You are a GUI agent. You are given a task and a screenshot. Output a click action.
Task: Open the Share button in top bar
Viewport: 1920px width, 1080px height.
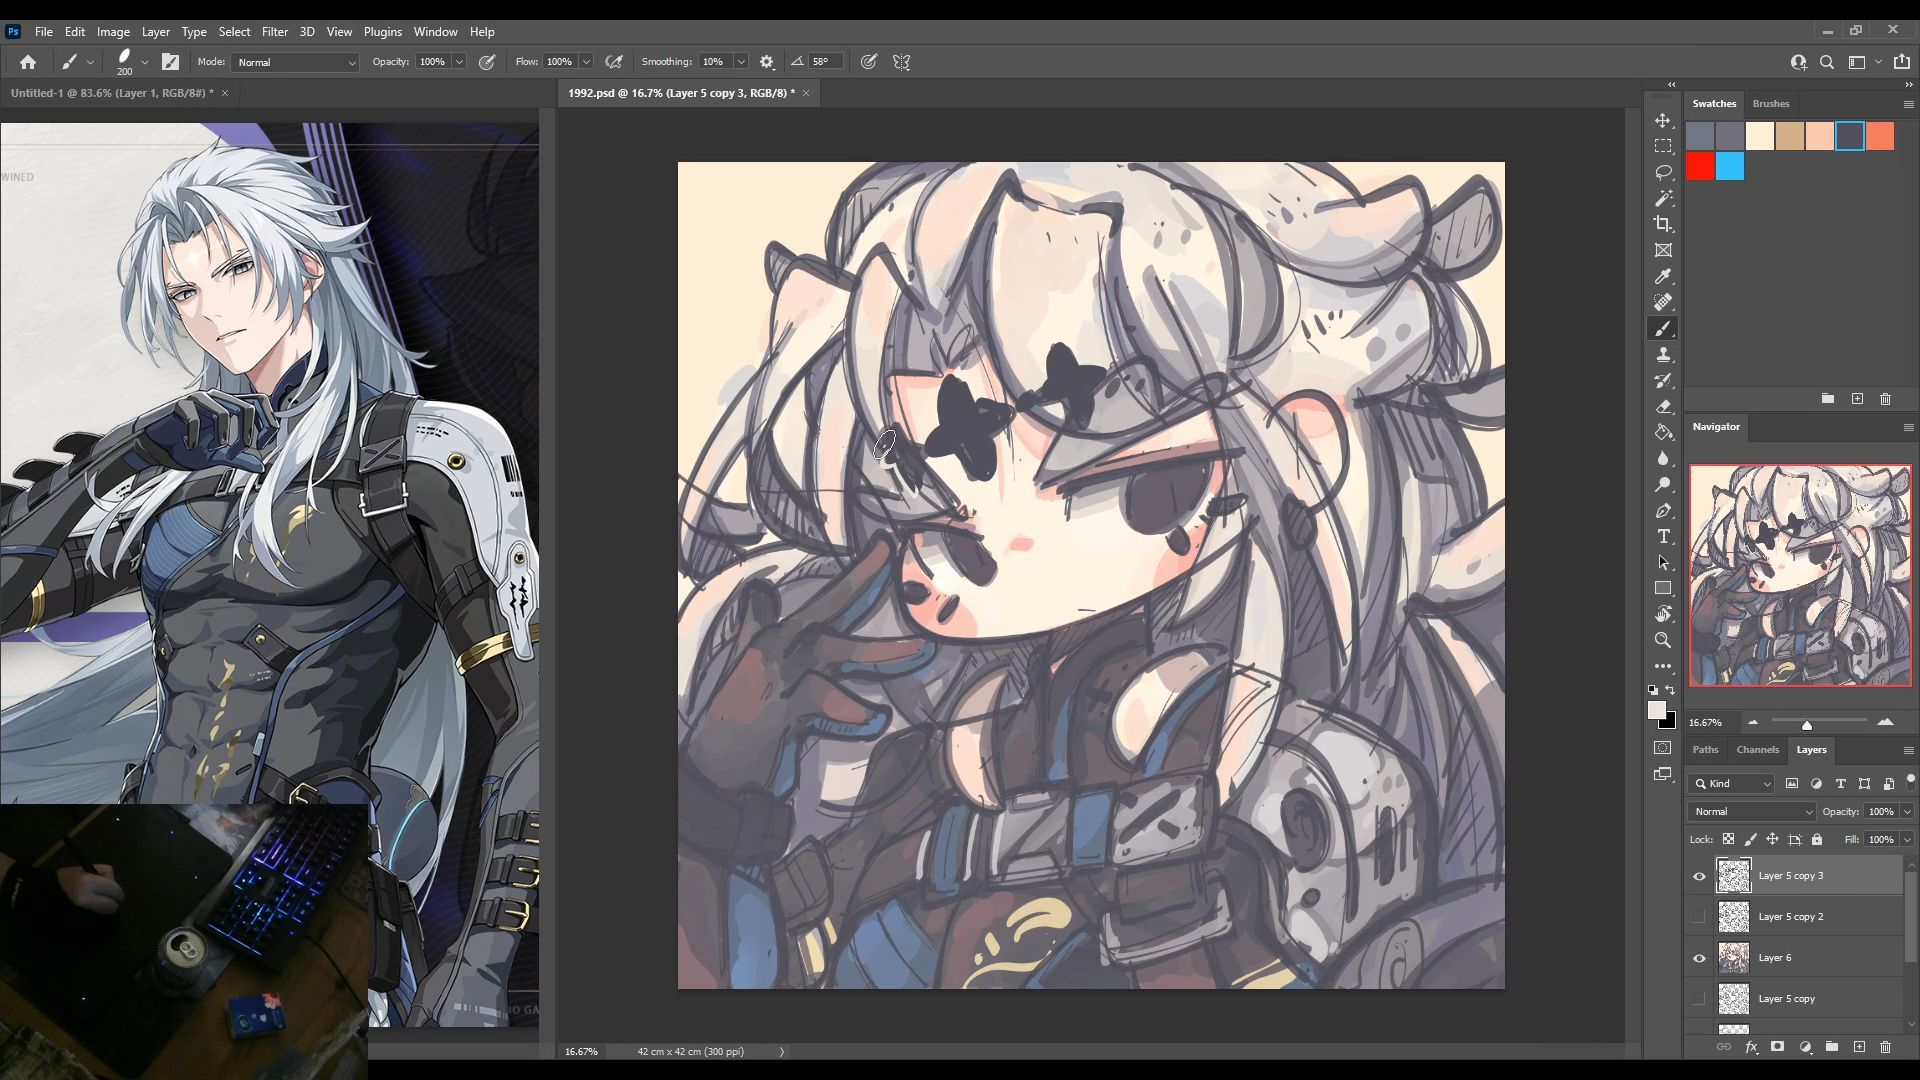(x=1902, y=62)
